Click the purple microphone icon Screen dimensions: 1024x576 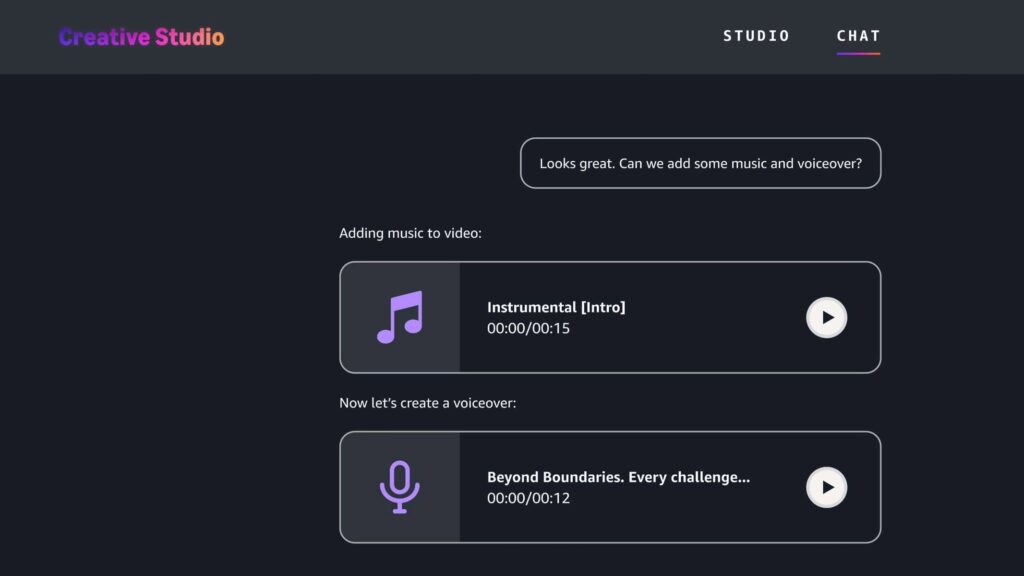(x=400, y=487)
